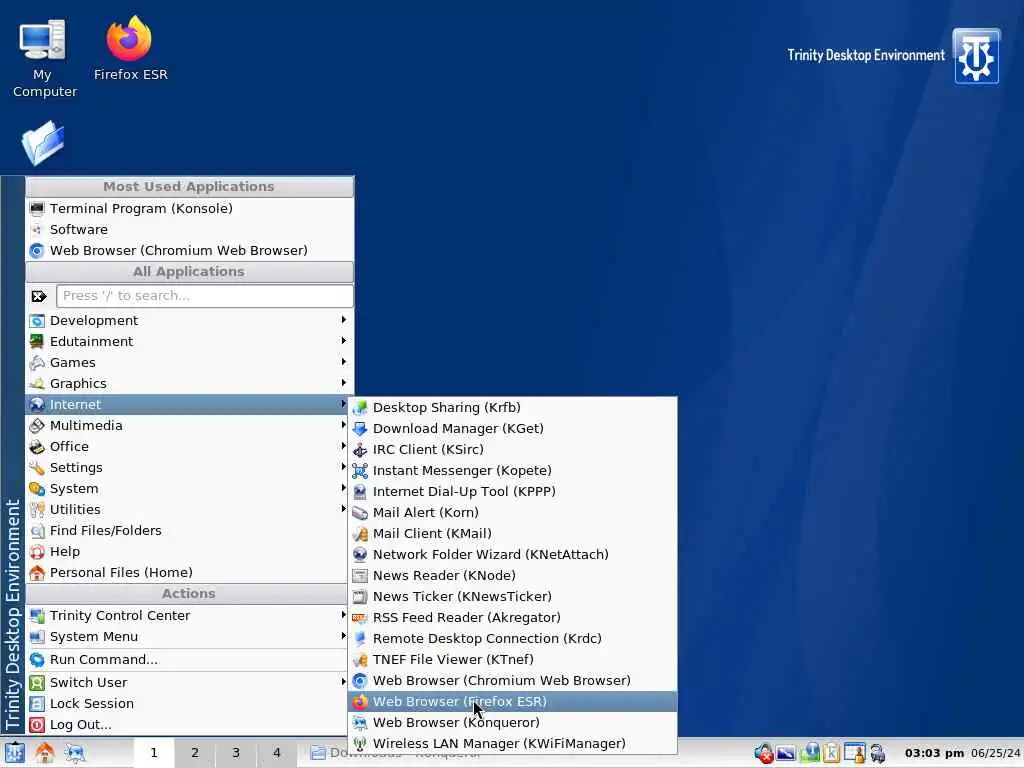
Task: Switch to virtual desktop 2
Action: (x=195, y=752)
